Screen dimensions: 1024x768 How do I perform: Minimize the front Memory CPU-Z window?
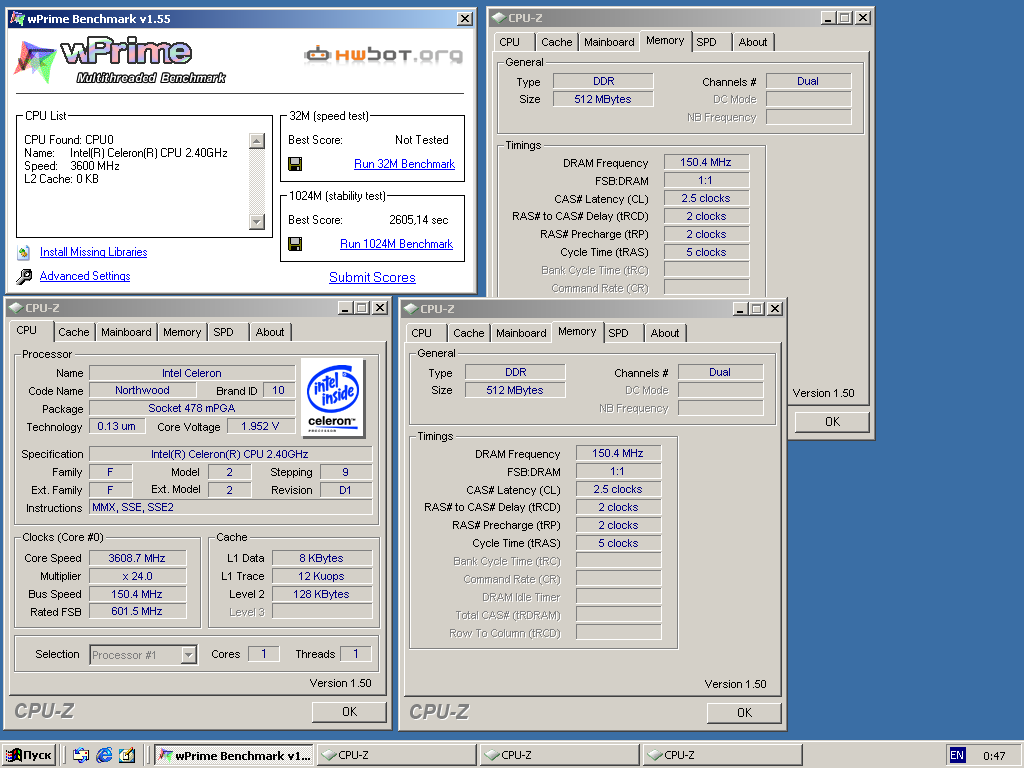point(739,309)
